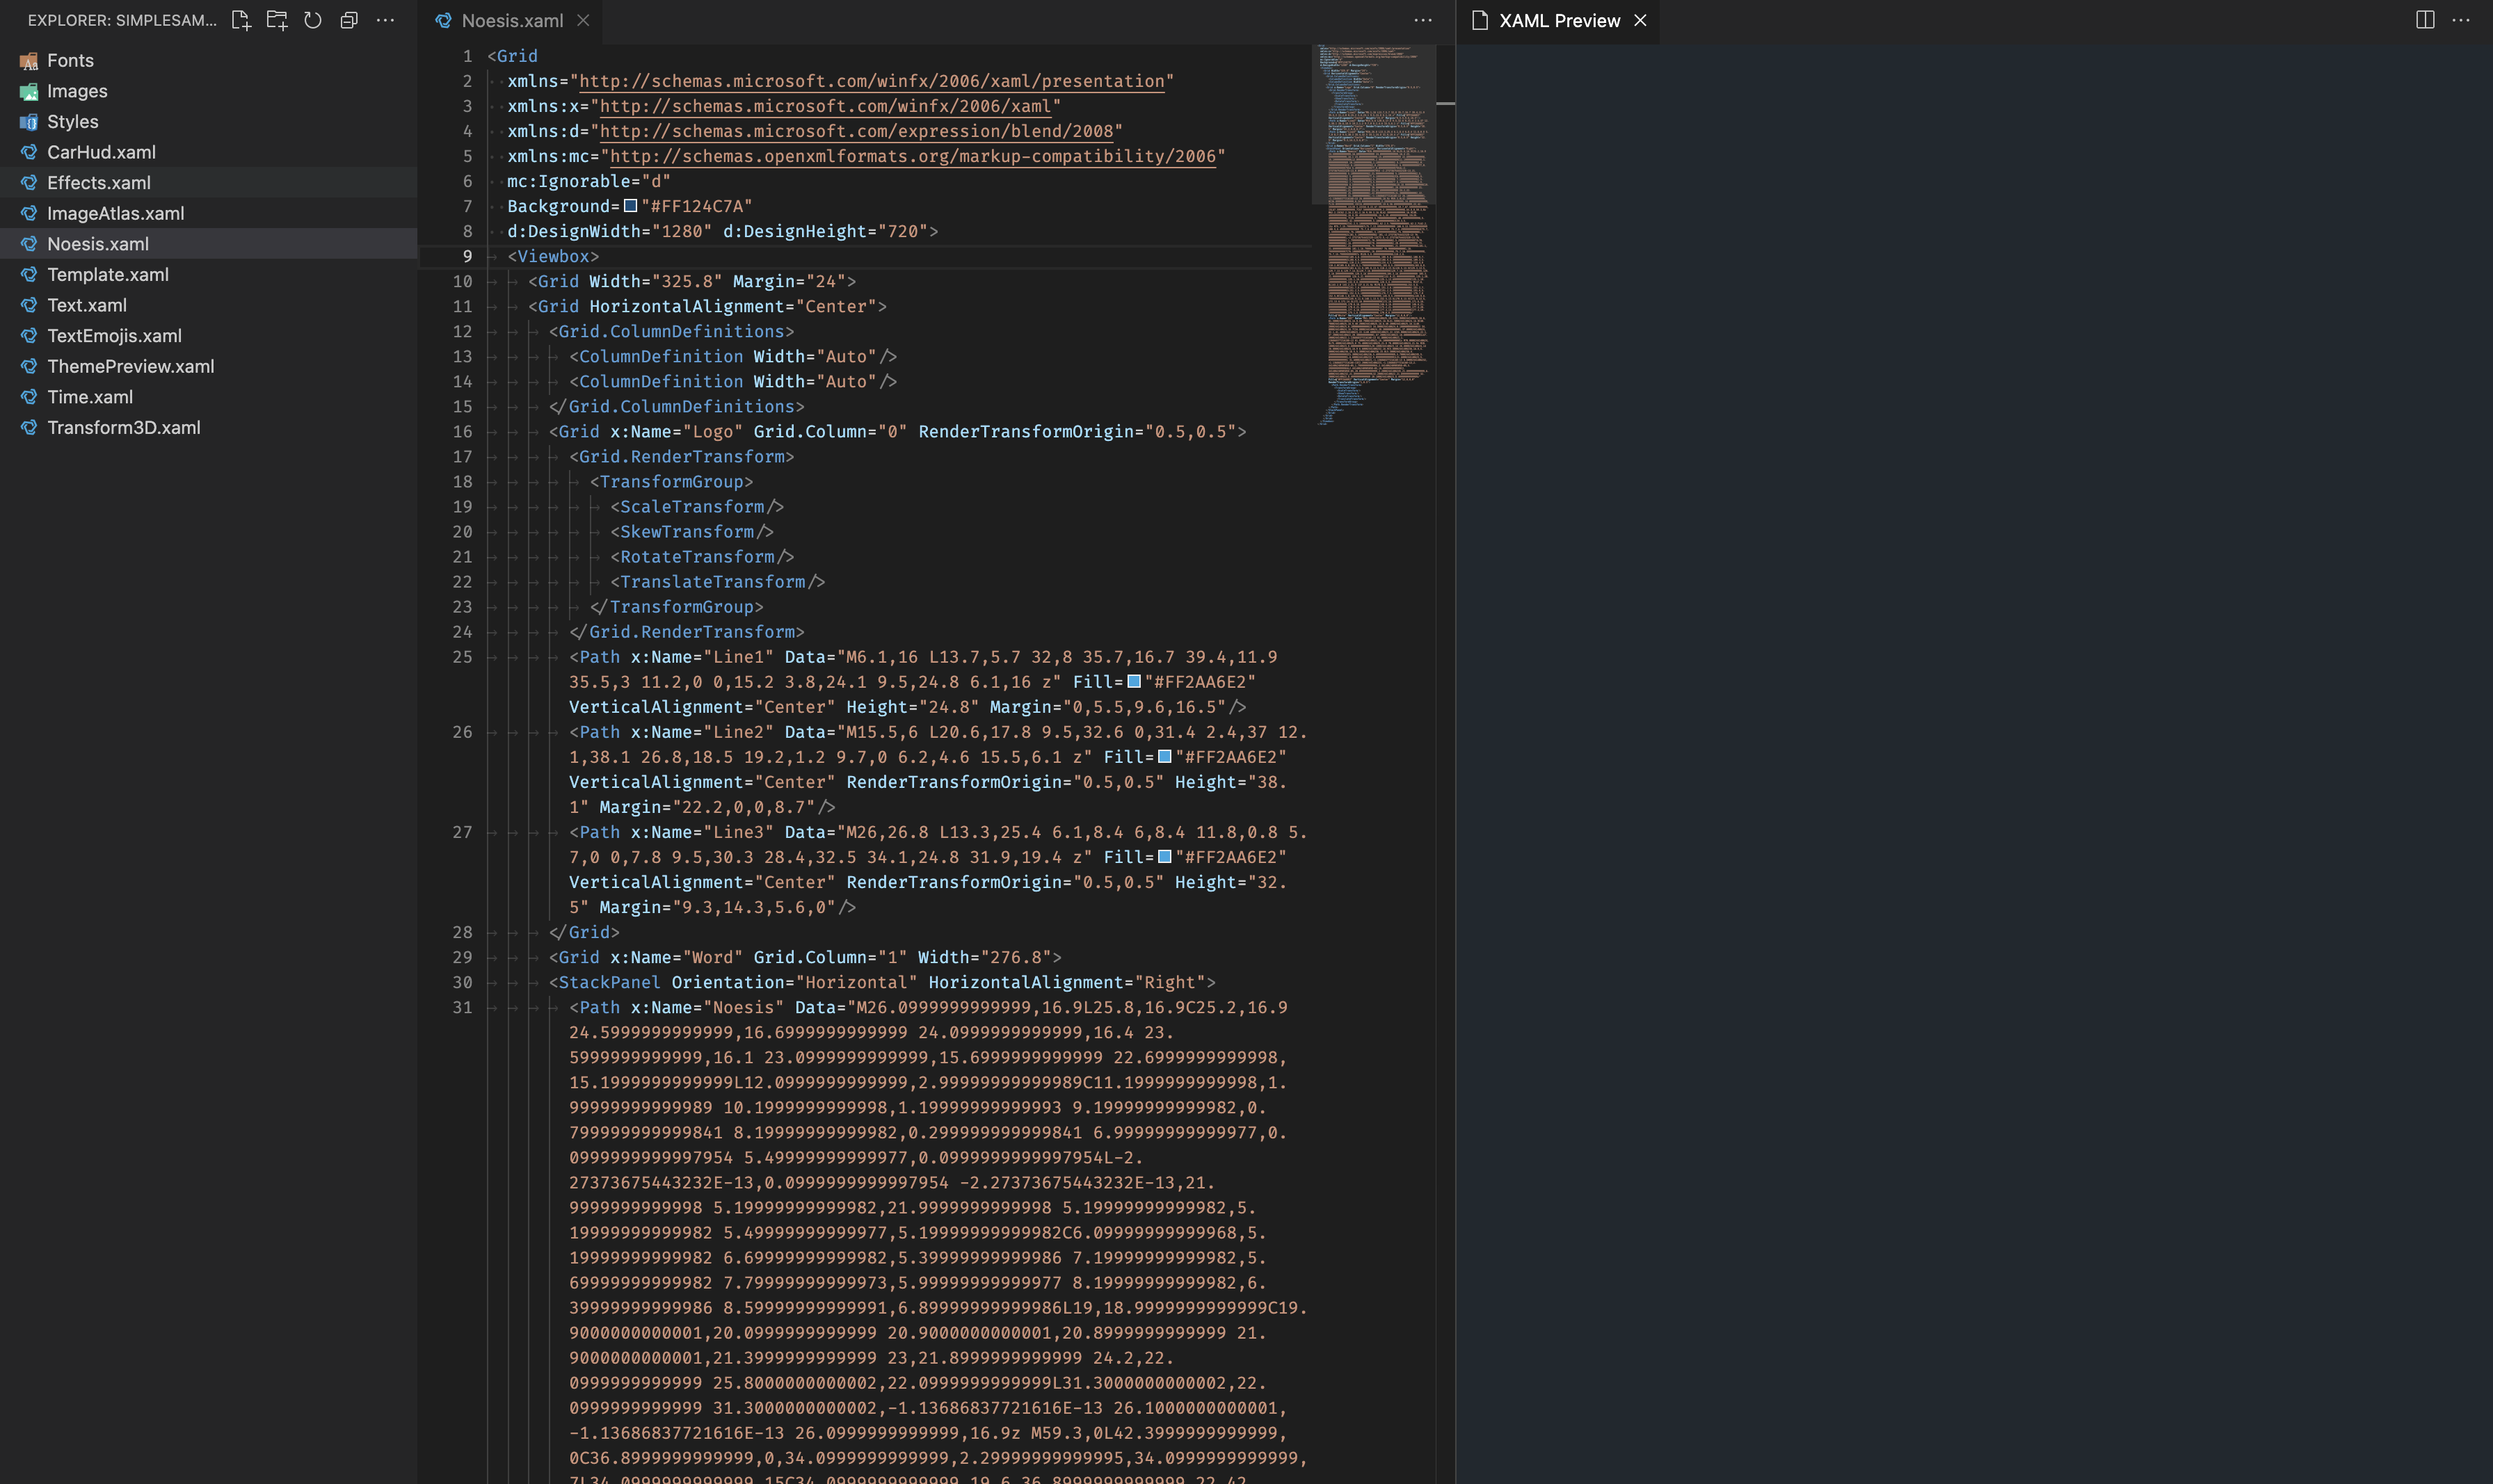This screenshot has height=1484, width=2493.
Task: Click the ScaleTransform tag on line 19
Action: click(x=697, y=506)
